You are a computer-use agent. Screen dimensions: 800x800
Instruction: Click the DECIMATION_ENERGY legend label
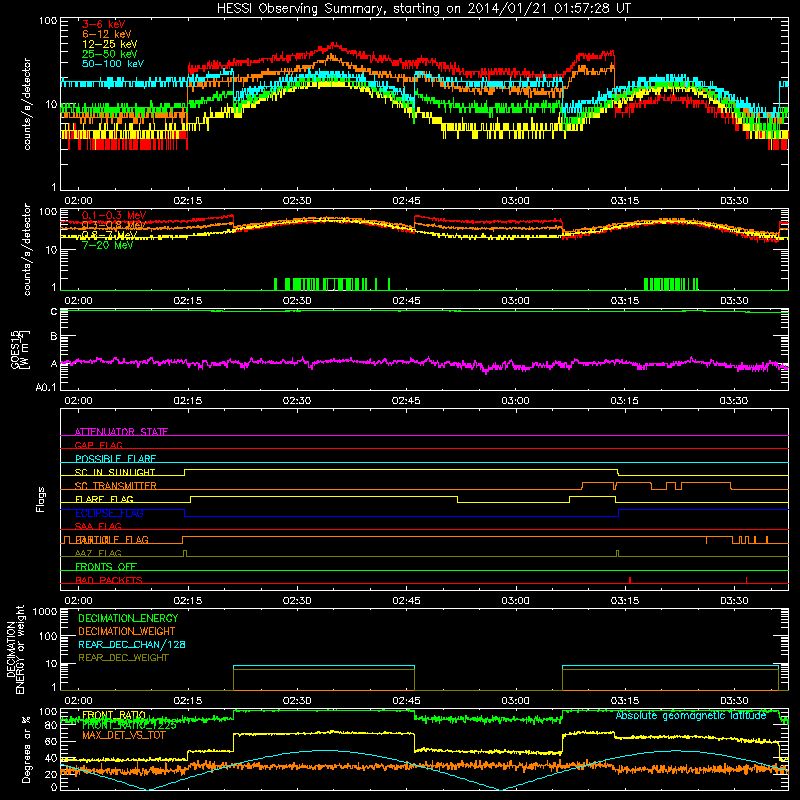coord(128,618)
